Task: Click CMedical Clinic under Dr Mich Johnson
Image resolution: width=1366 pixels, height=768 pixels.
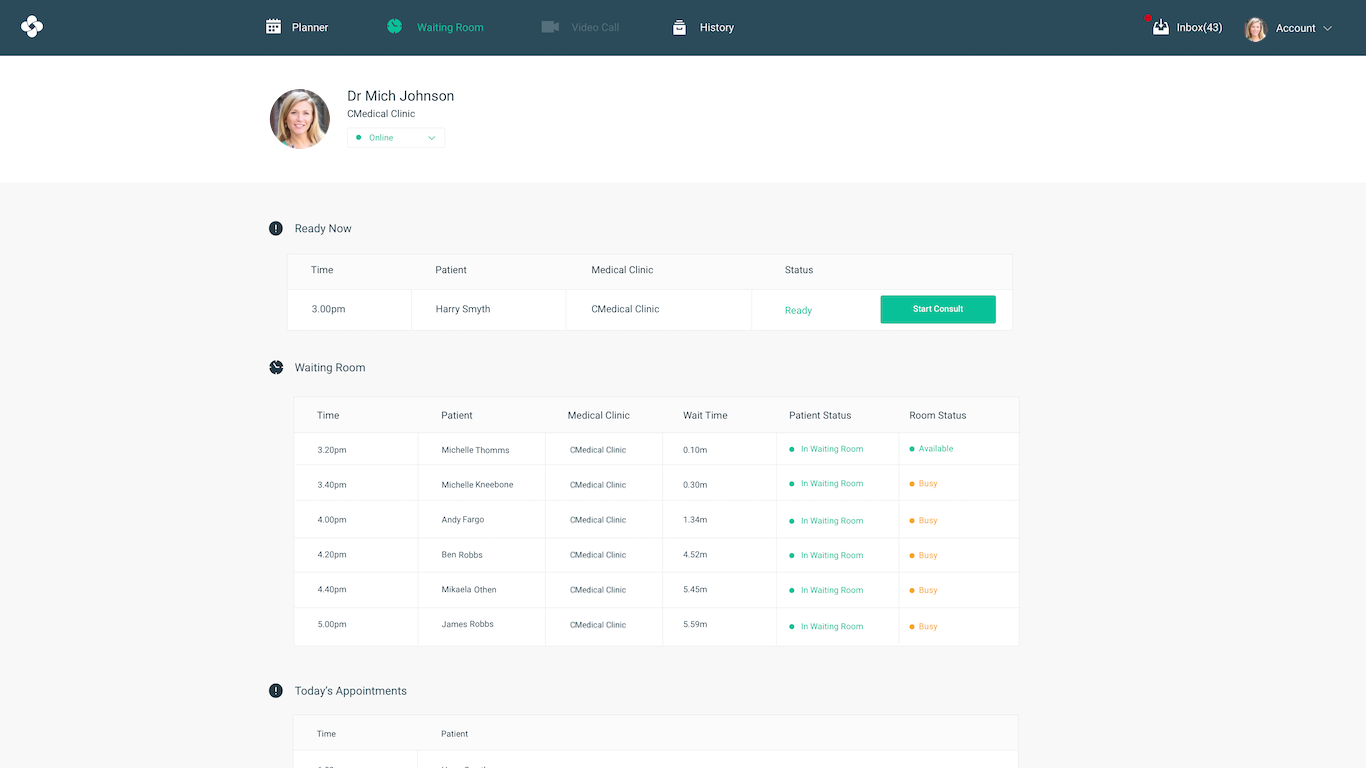Action: point(381,114)
